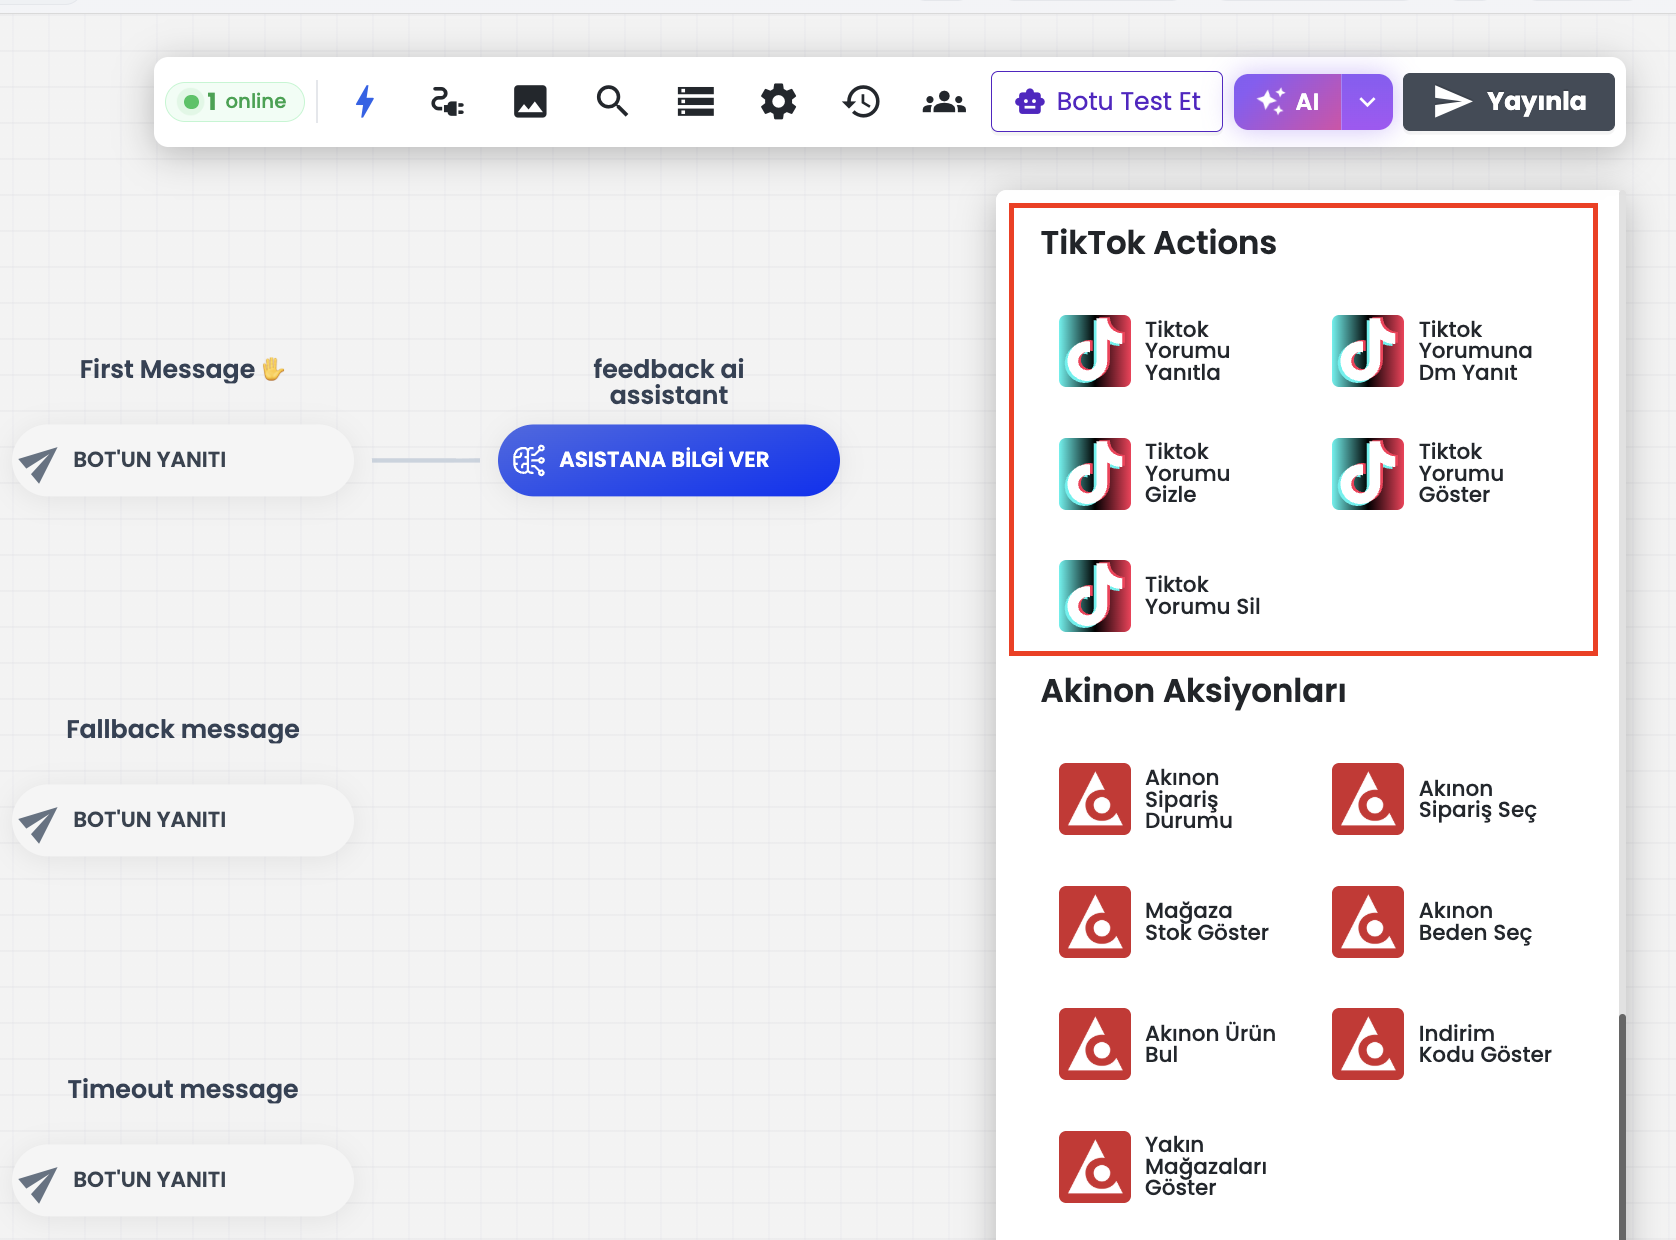Click the feedback ai assistant title

[x=669, y=382]
